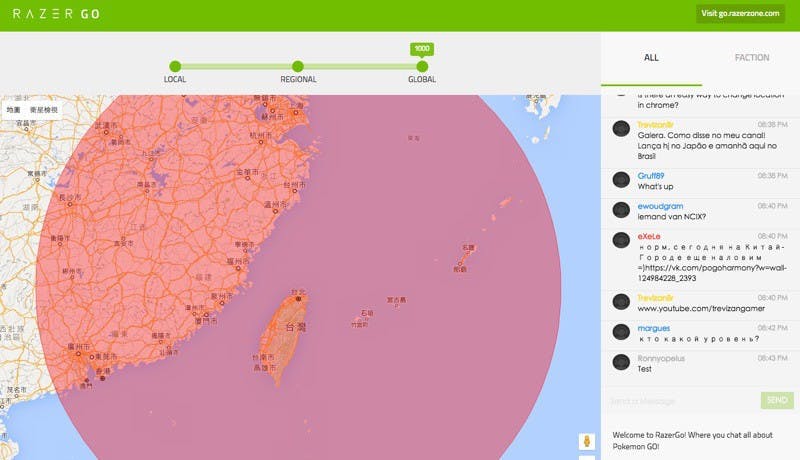Click the 'What's up' chat message

point(655,187)
